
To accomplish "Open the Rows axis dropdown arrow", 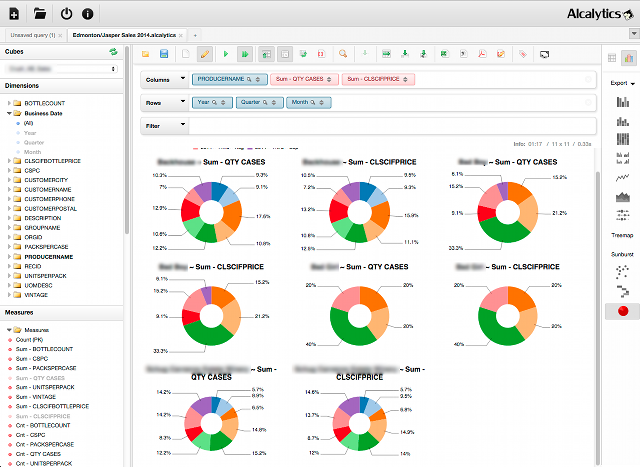I will [x=182, y=102].
